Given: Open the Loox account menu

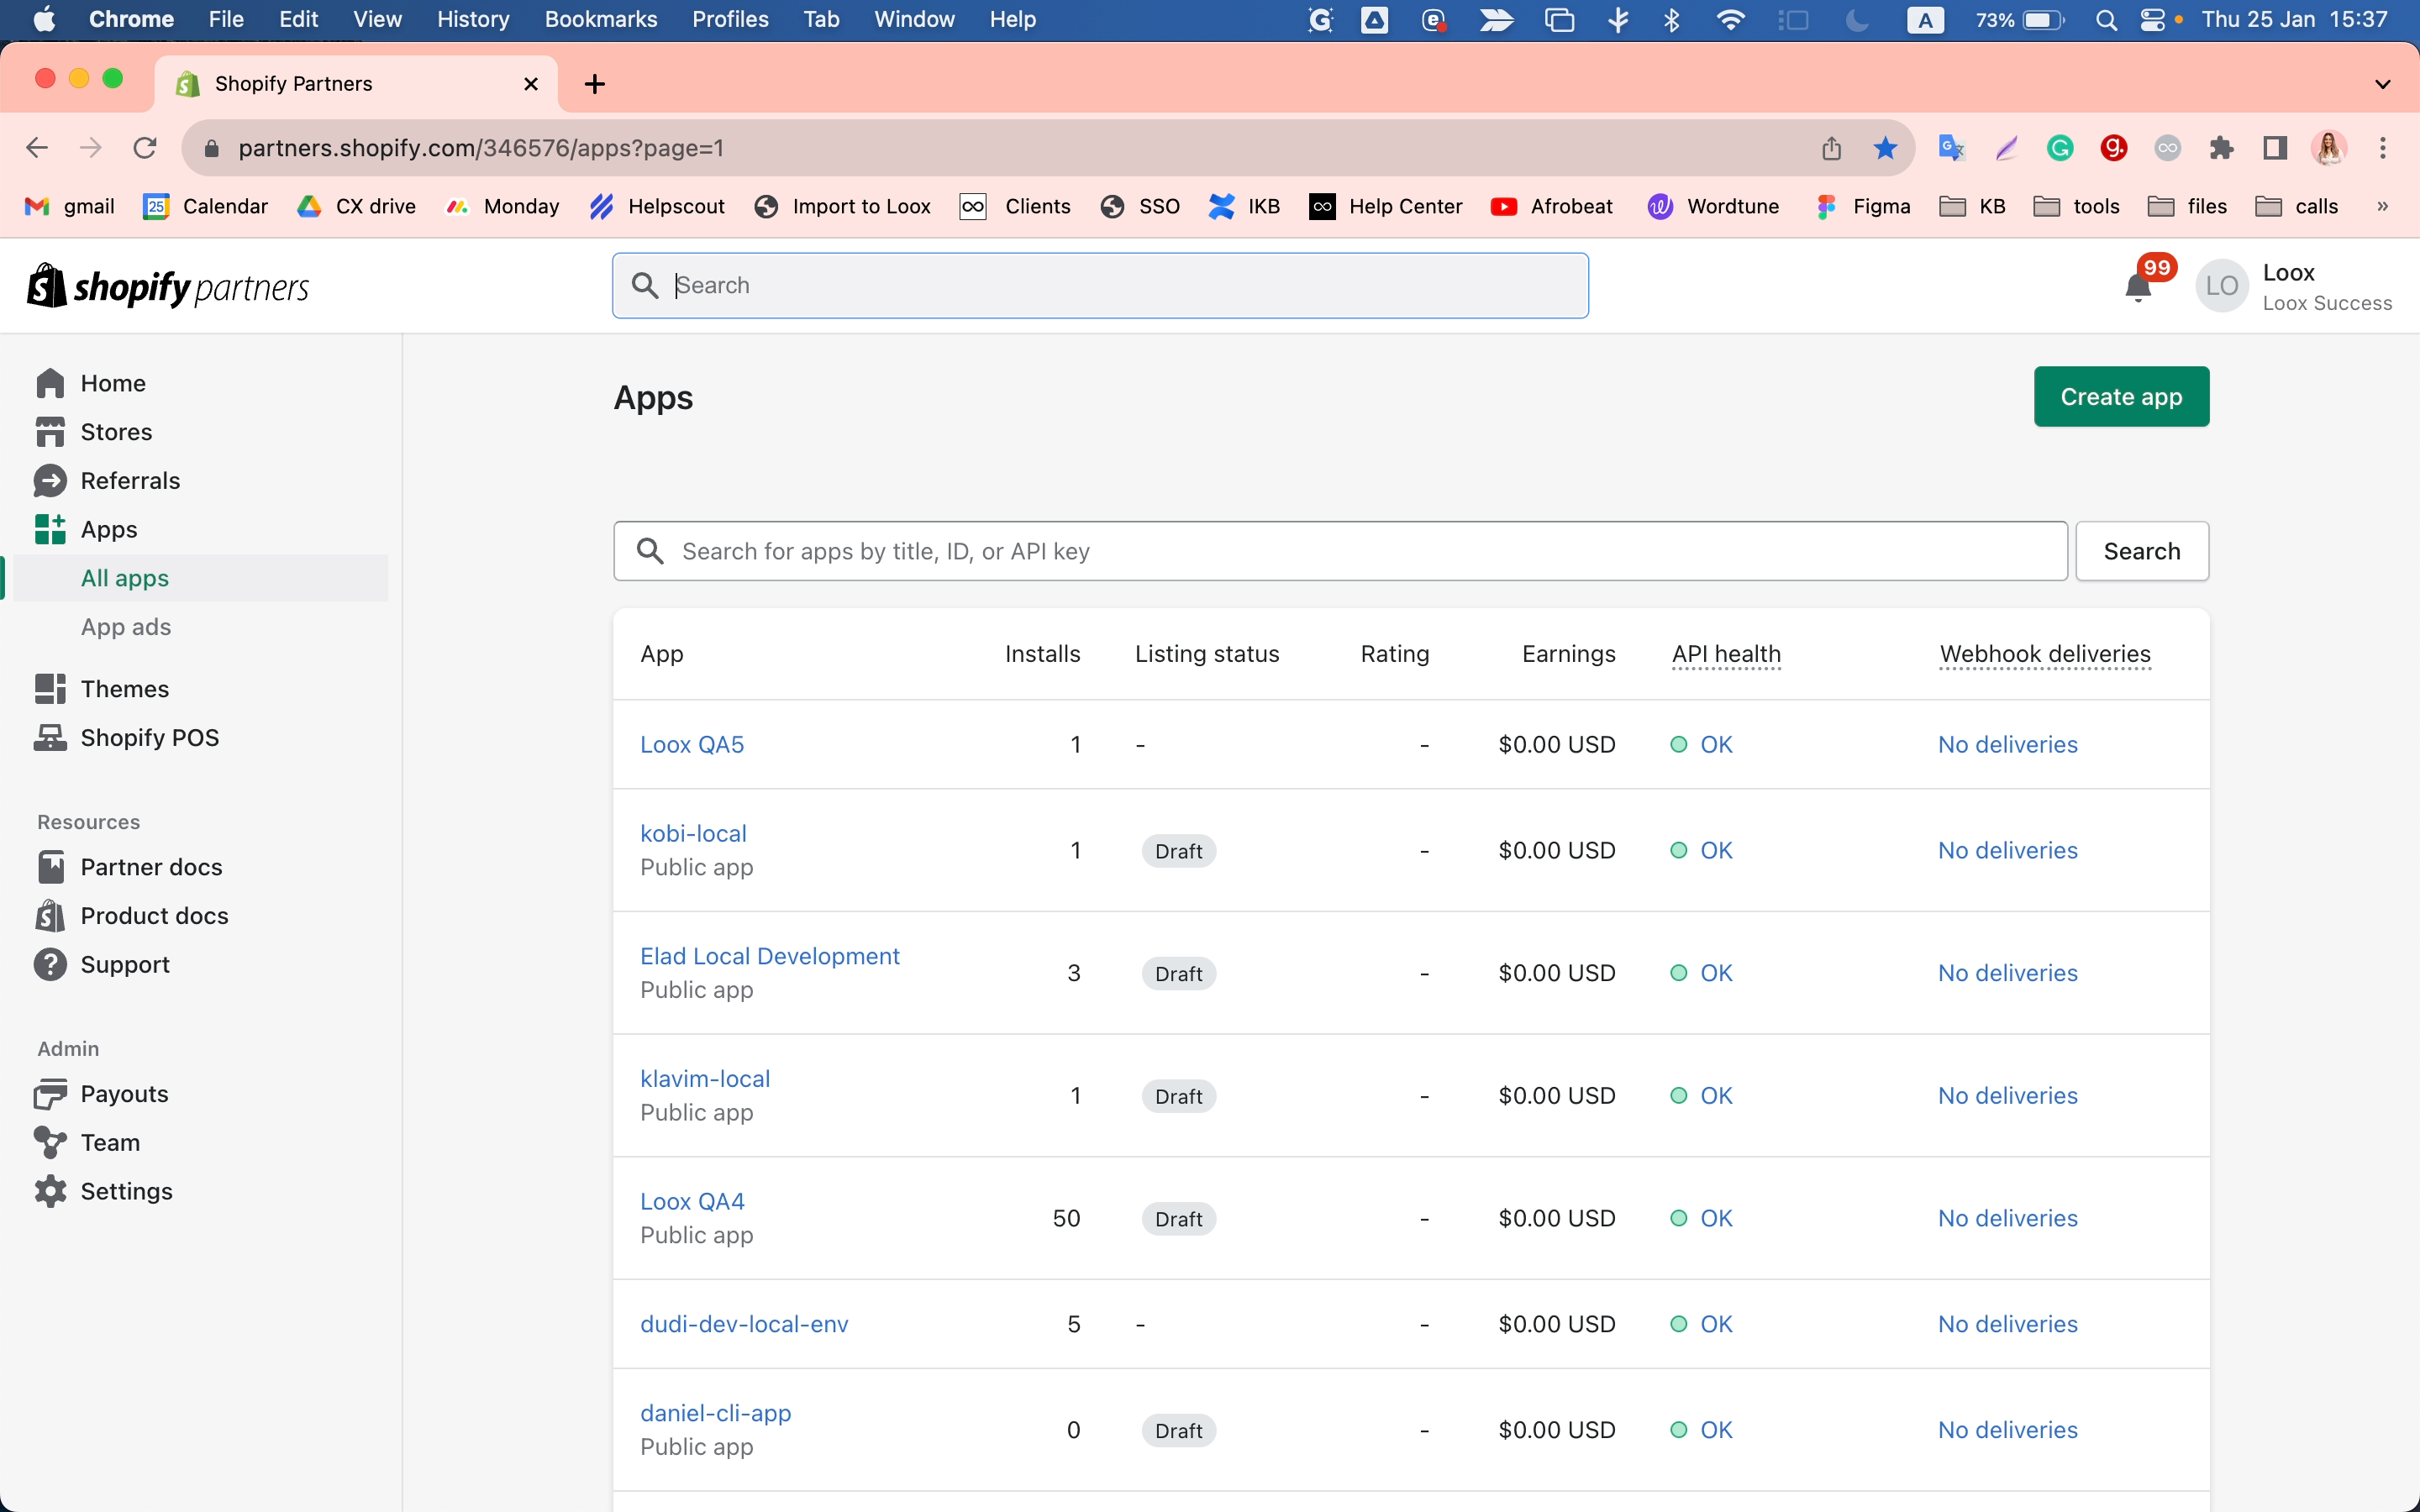Looking at the screenshot, I should [2294, 287].
